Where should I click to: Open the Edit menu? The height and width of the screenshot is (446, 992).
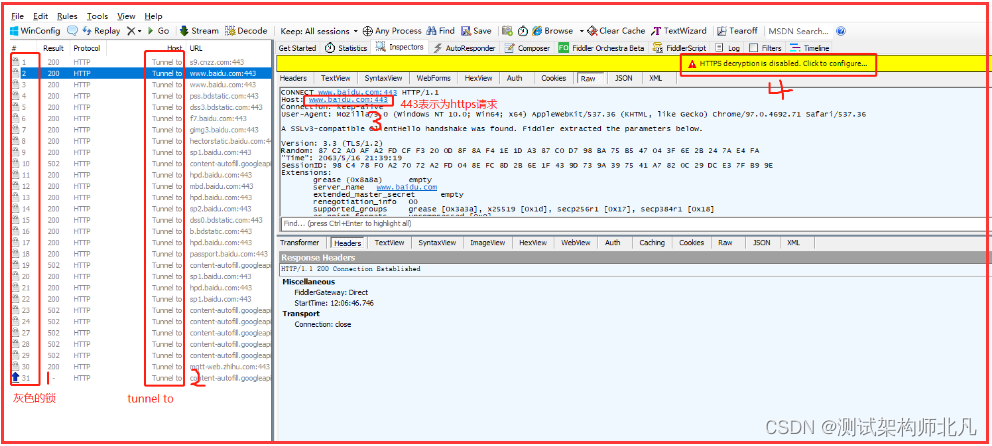(x=40, y=16)
